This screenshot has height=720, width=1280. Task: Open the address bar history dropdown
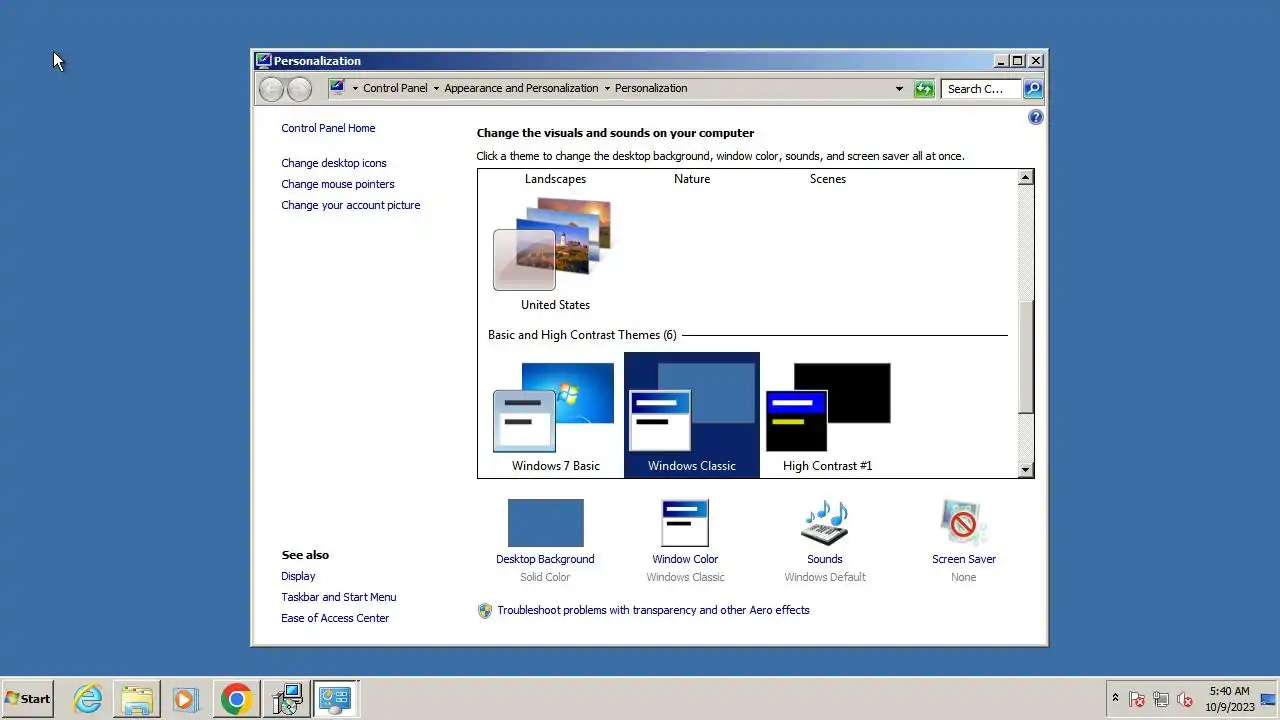pyautogui.click(x=899, y=89)
